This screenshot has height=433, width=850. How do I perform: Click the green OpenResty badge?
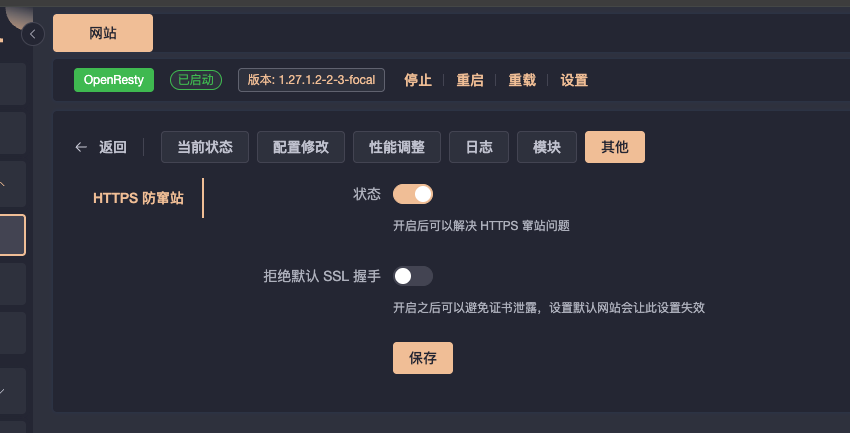coord(114,80)
